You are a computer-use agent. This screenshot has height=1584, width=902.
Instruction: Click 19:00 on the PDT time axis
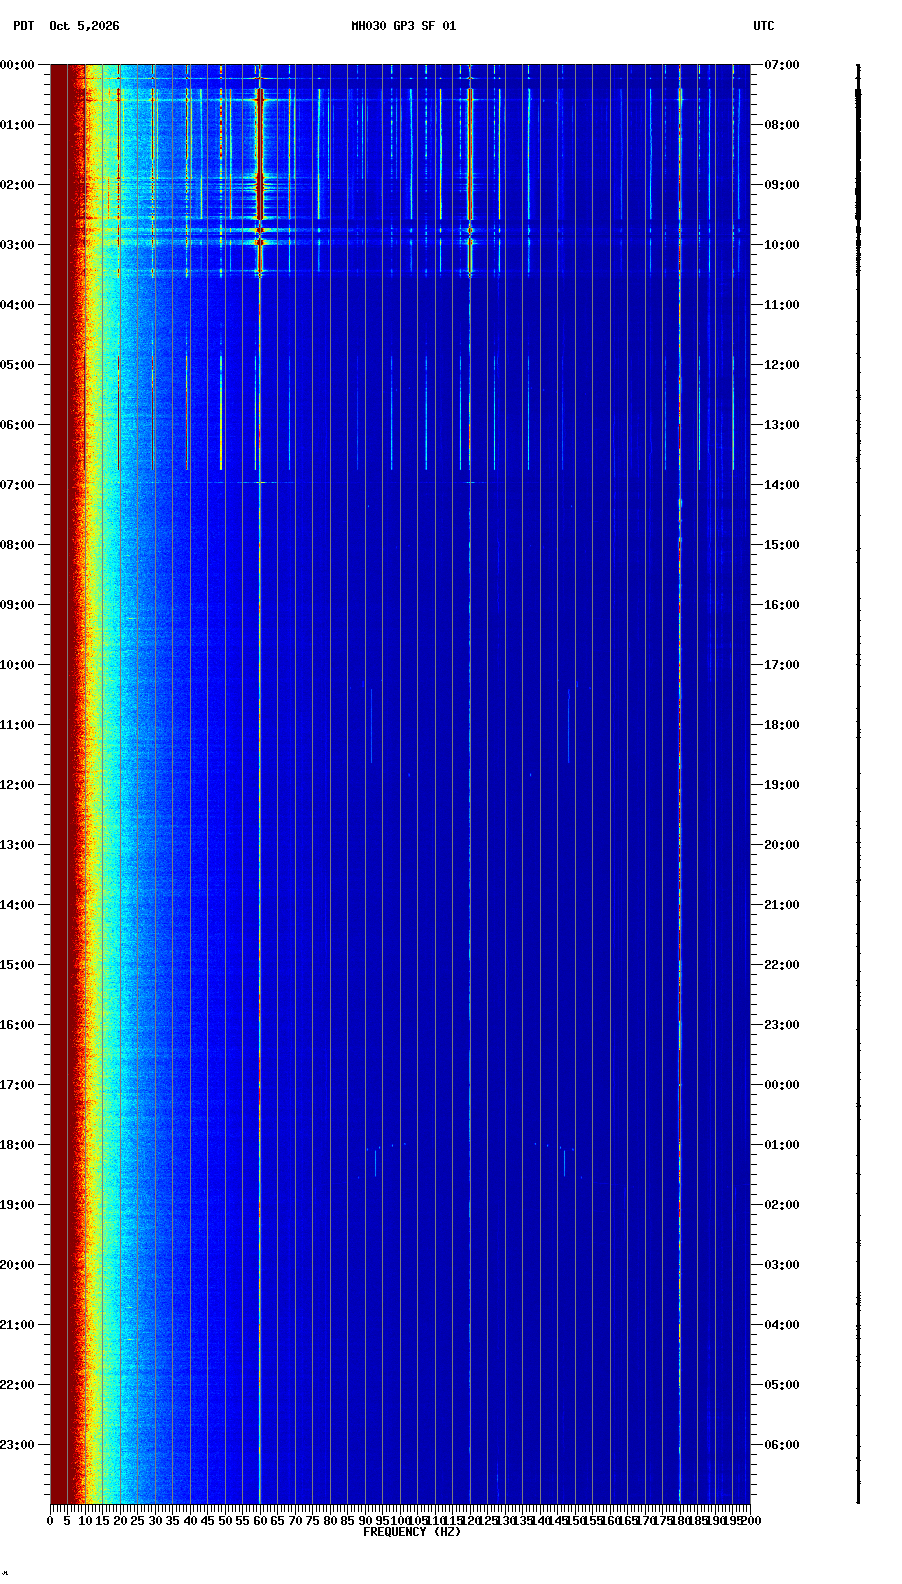17,1205
